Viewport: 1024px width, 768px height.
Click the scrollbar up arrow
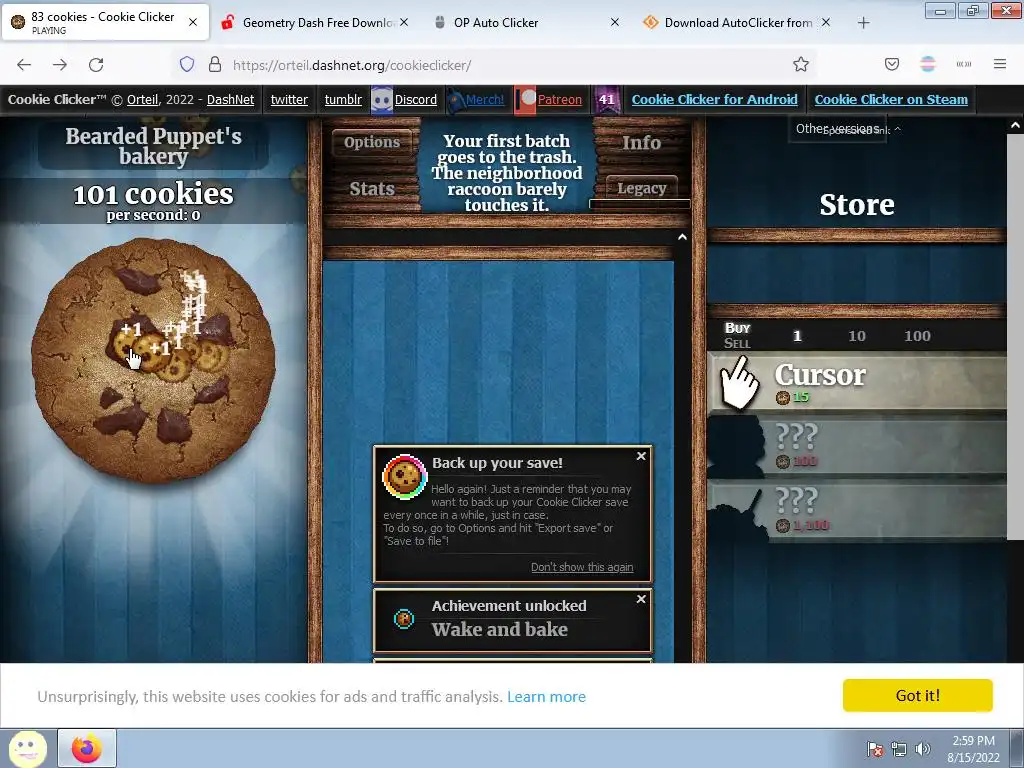click(x=1015, y=125)
